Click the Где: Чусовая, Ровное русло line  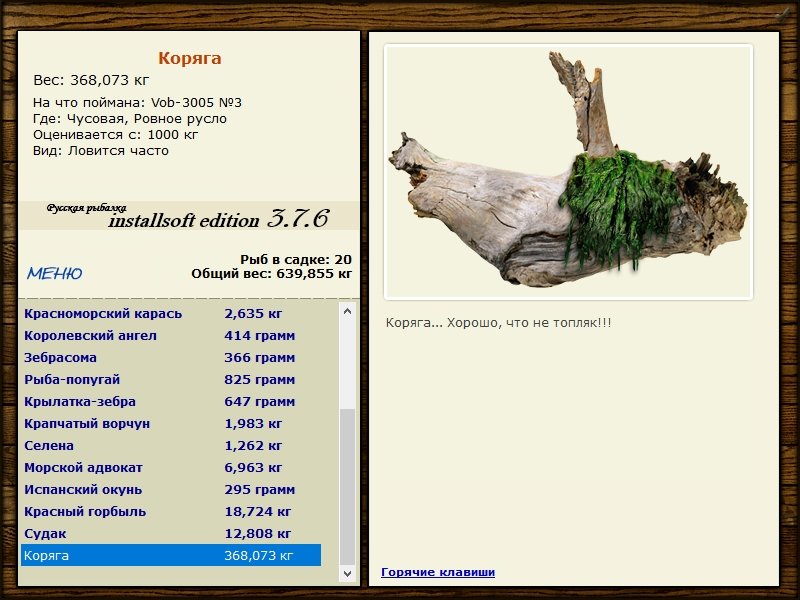130,119
